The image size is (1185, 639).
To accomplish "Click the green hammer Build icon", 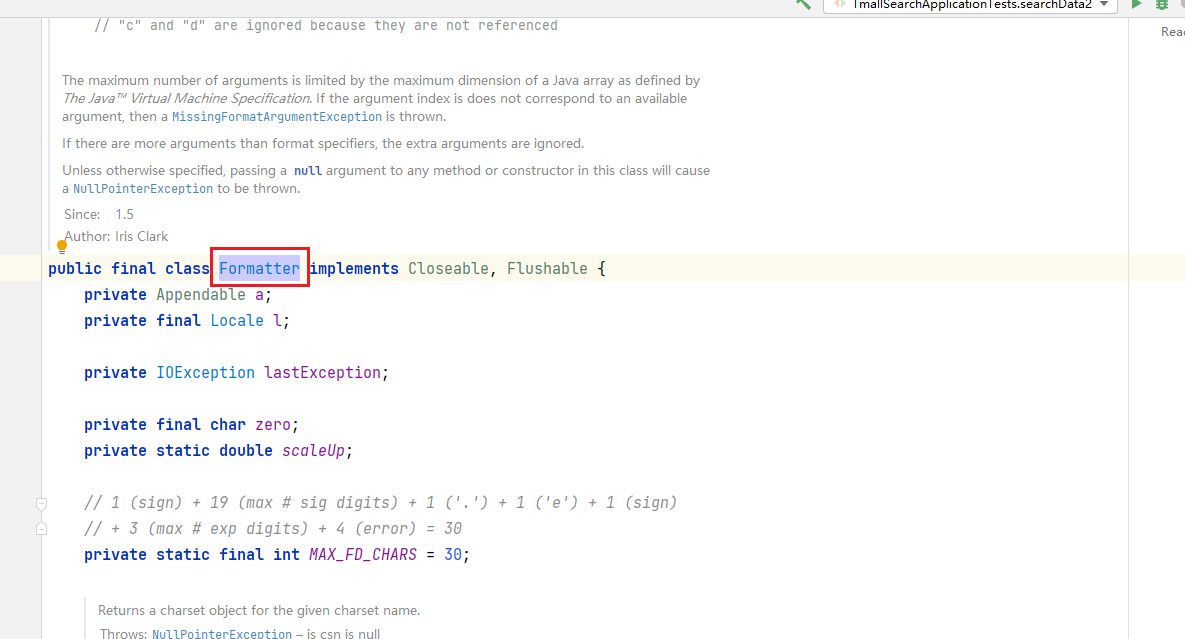I will 803,5.
